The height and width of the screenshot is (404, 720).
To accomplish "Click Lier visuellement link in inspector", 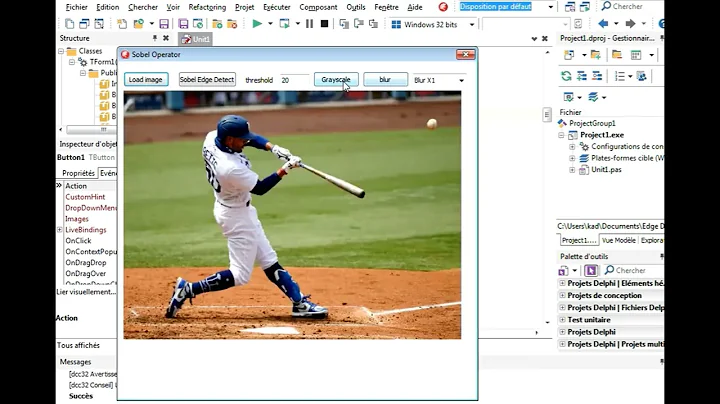I will click(86, 292).
